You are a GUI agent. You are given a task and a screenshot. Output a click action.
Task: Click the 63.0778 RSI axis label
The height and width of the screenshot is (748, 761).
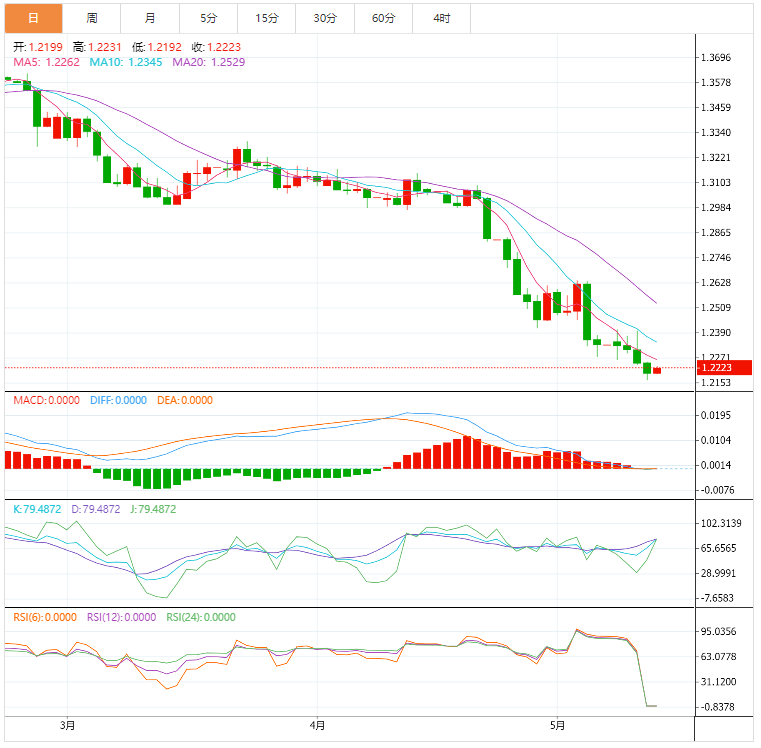coord(719,657)
